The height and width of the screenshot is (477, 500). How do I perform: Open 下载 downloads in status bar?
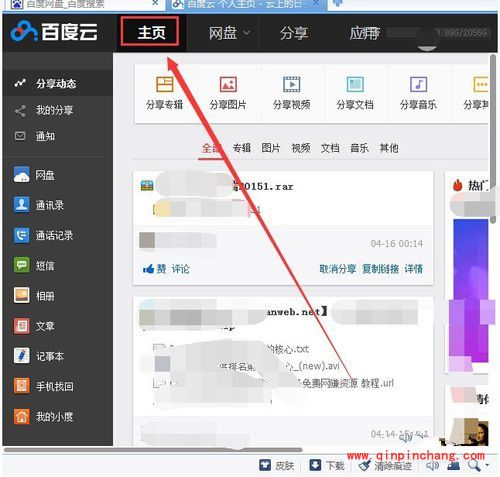coord(327,465)
